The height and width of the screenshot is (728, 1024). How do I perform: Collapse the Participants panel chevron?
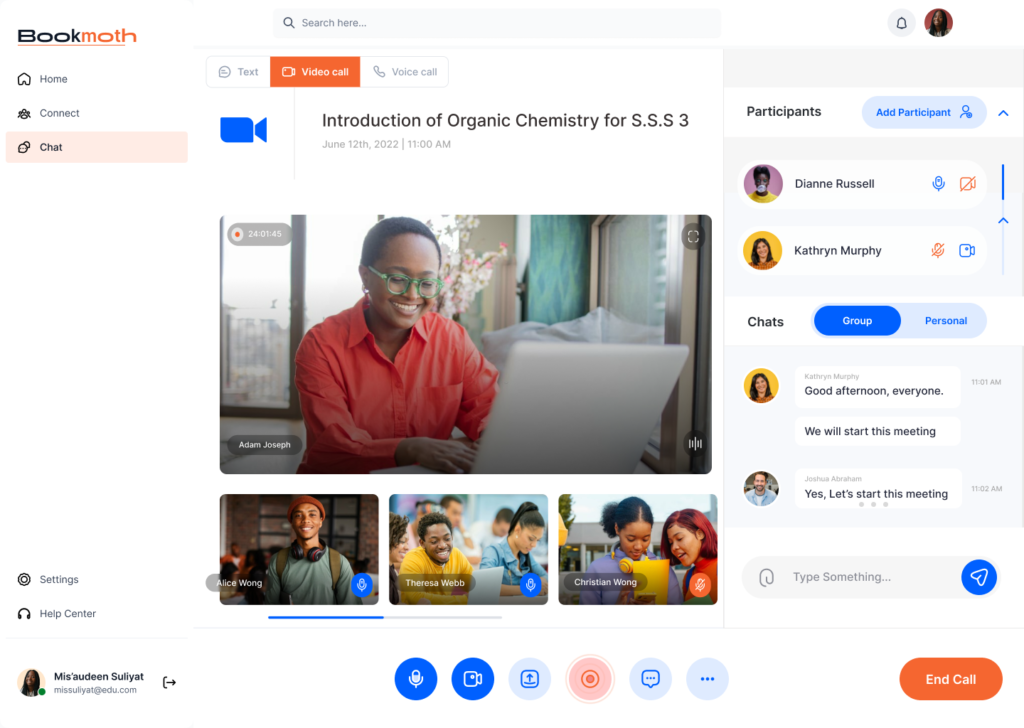click(1003, 113)
